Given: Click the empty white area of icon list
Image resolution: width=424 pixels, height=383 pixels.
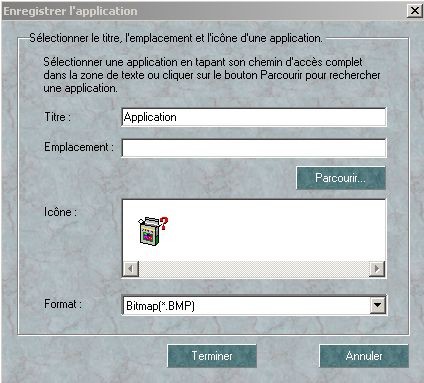Looking at the screenshot, I should (277, 230).
